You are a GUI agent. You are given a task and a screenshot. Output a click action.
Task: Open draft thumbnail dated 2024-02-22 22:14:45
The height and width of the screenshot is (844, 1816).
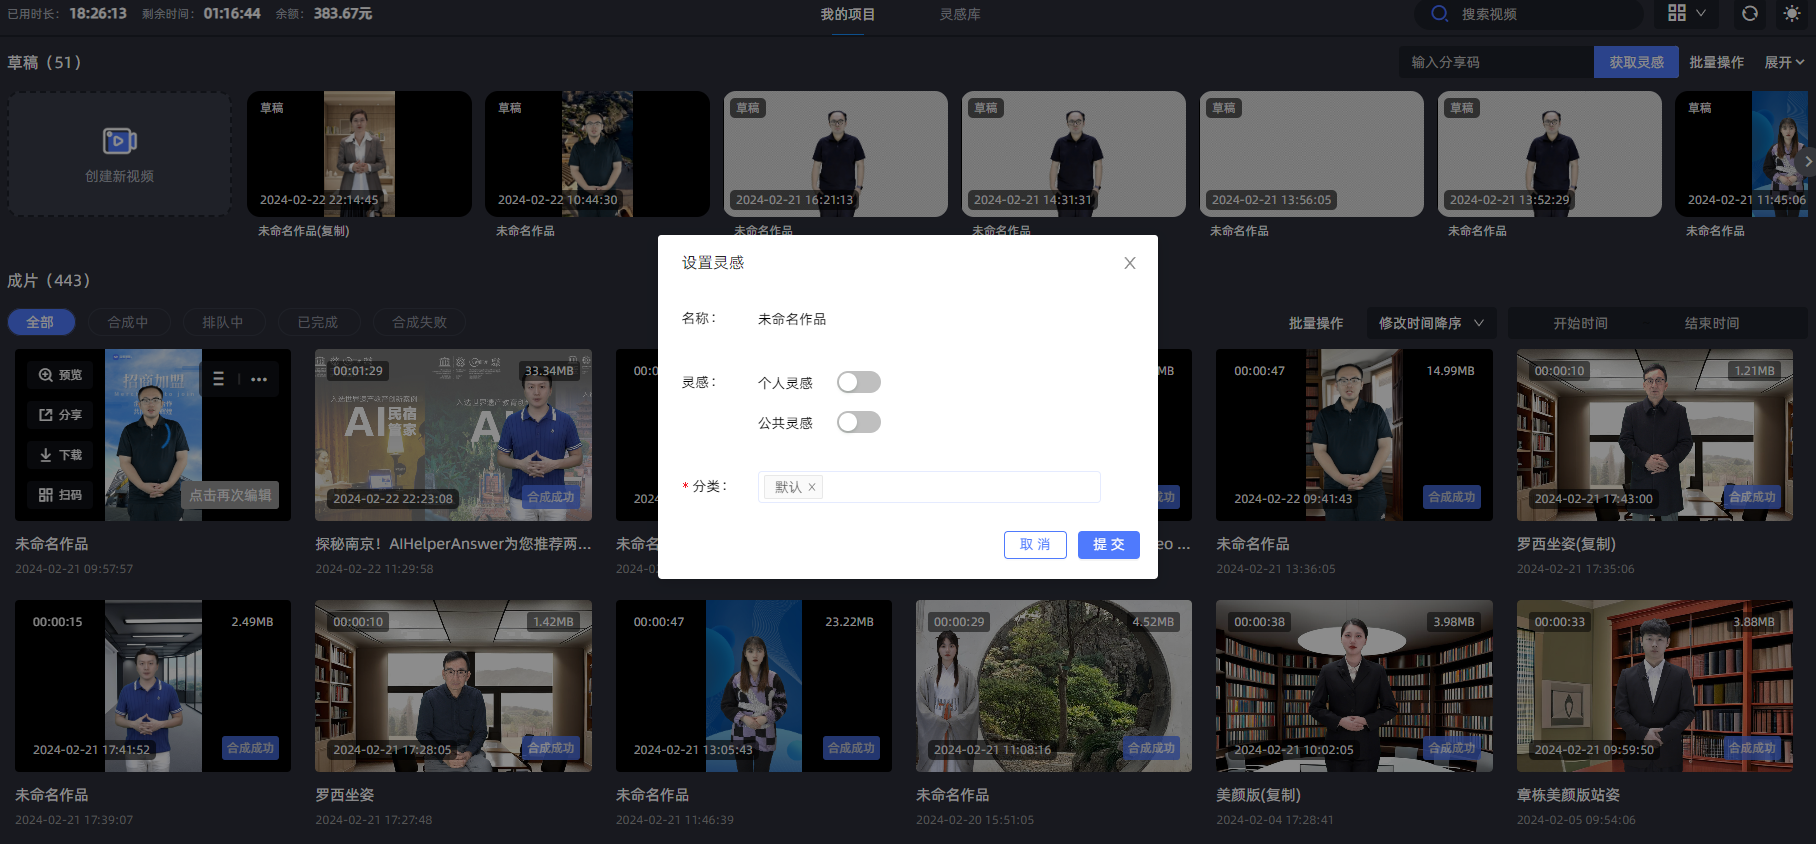pyautogui.click(x=359, y=154)
